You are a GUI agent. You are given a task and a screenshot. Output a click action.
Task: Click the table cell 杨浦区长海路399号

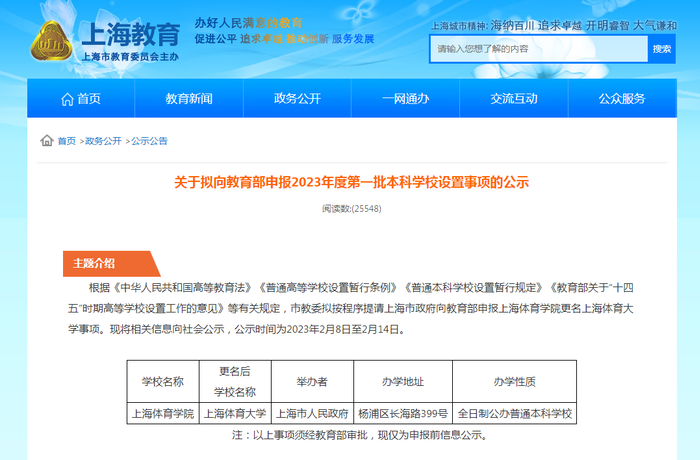403,414
